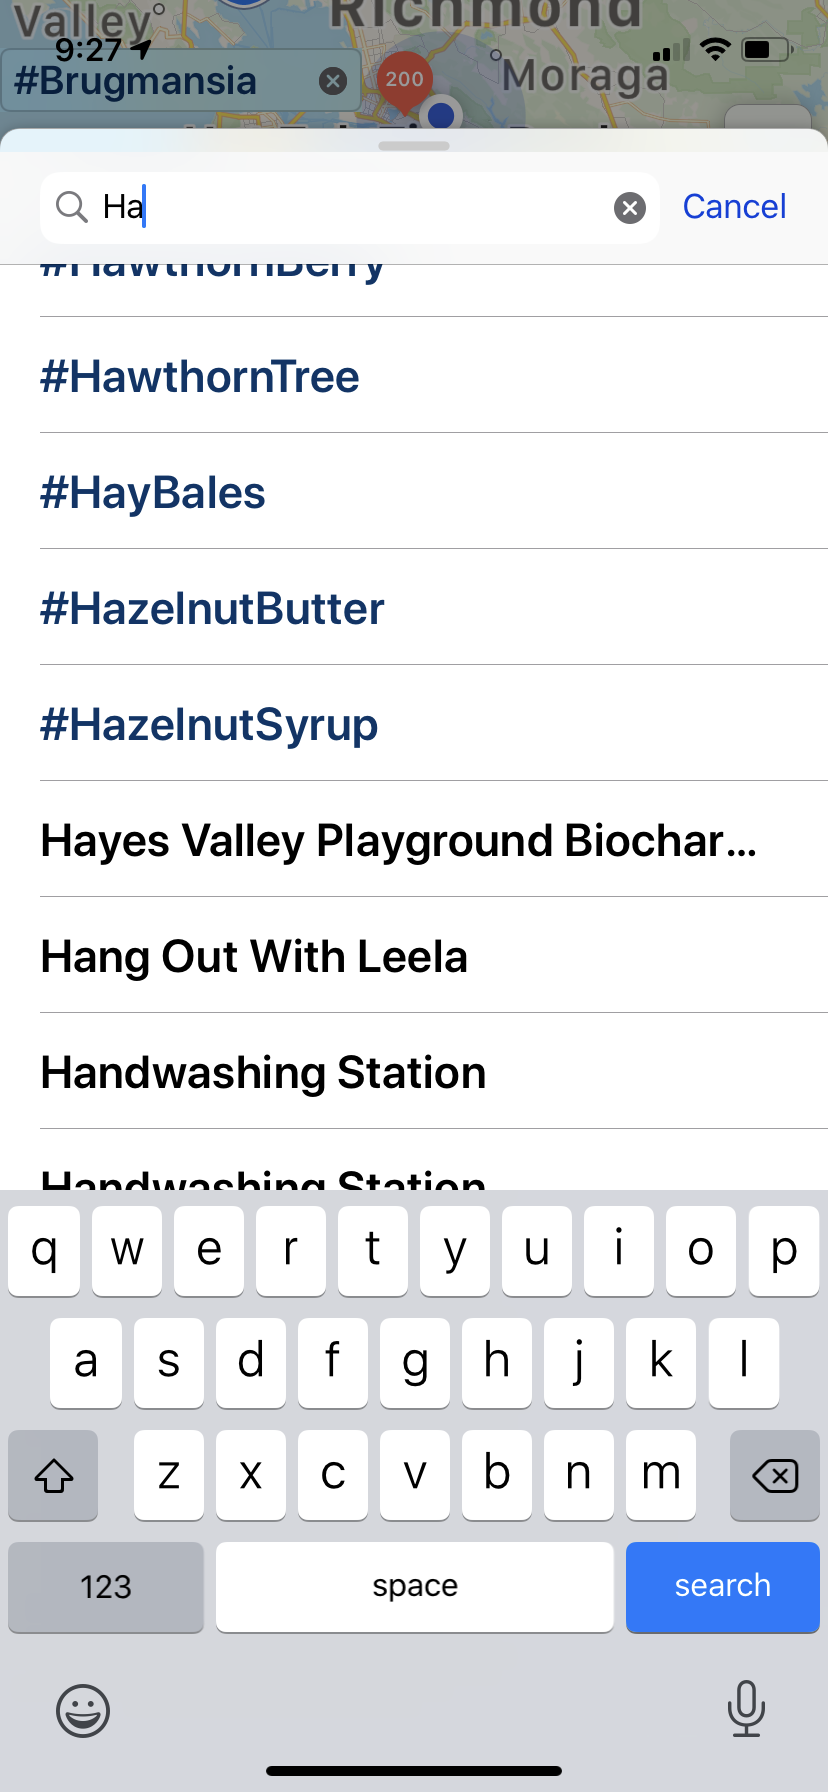This screenshot has height=1792, width=828.
Task: Tap the magnifying glass search icon
Action: (x=72, y=207)
